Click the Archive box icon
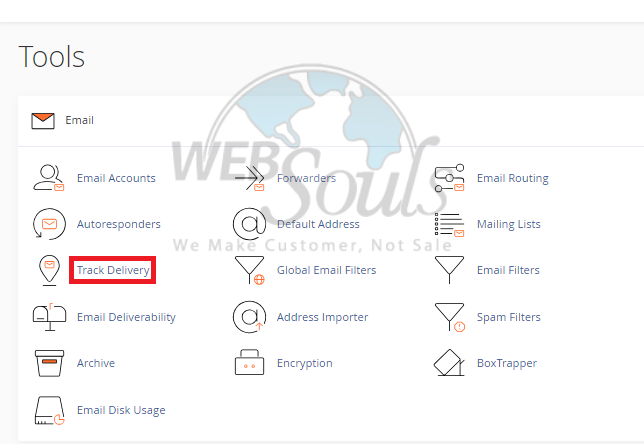Image resolution: width=644 pixels, height=444 pixels. tap(49, 363)
